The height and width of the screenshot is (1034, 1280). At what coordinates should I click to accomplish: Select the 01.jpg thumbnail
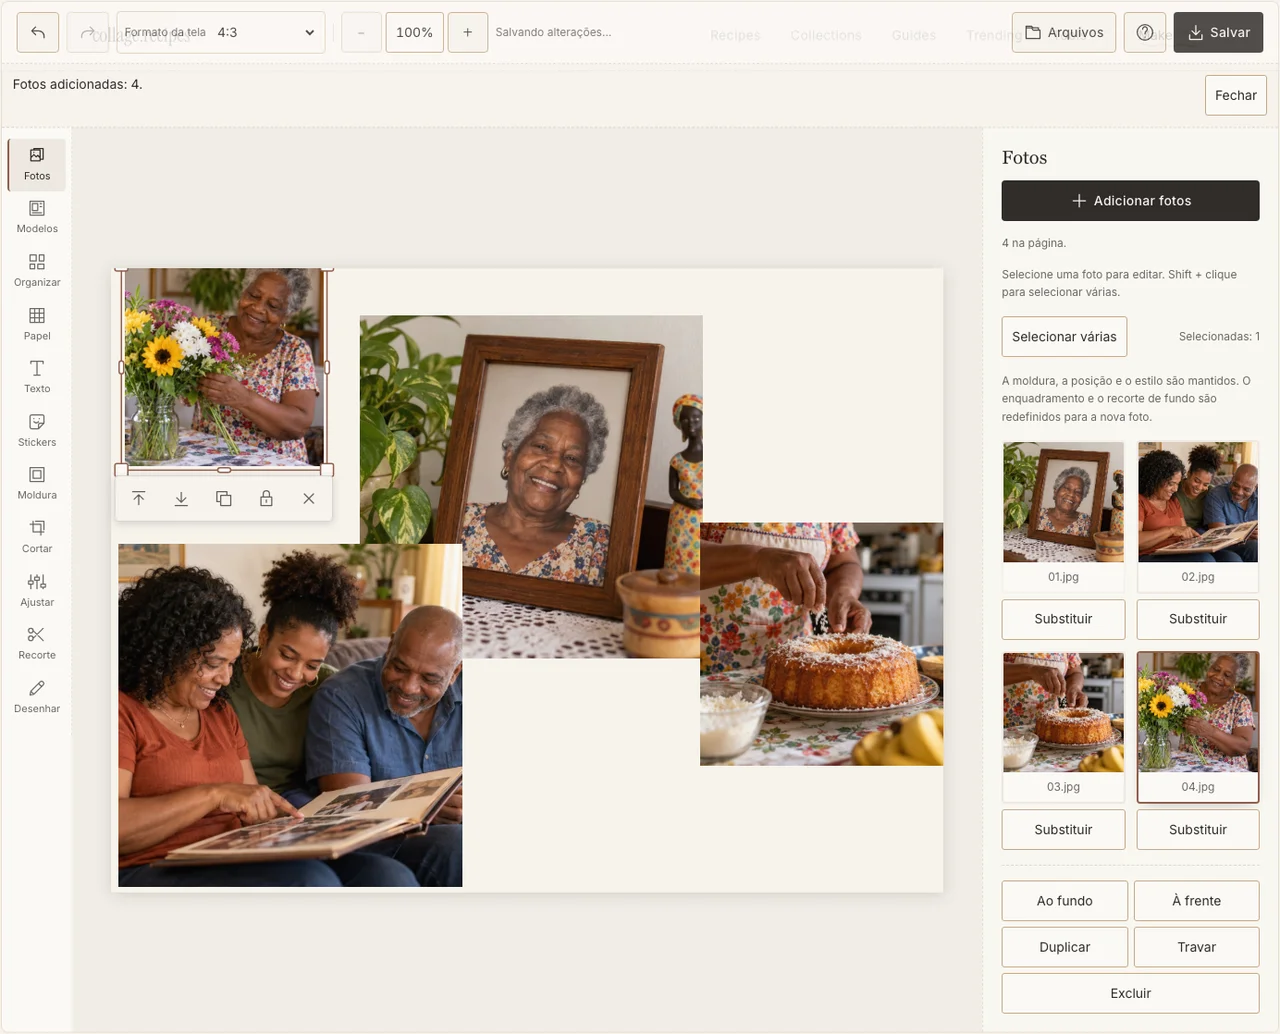click(x=1063, y=515)
